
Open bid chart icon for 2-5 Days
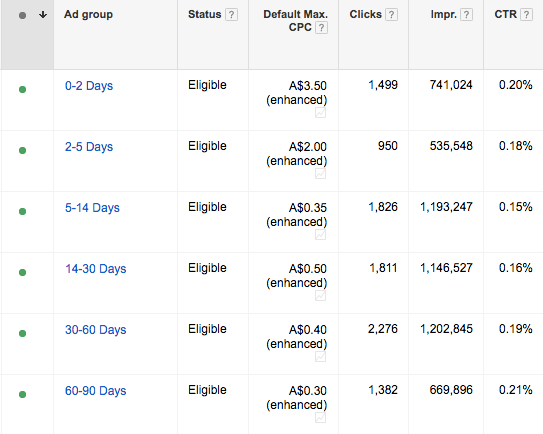pos(321,174)
